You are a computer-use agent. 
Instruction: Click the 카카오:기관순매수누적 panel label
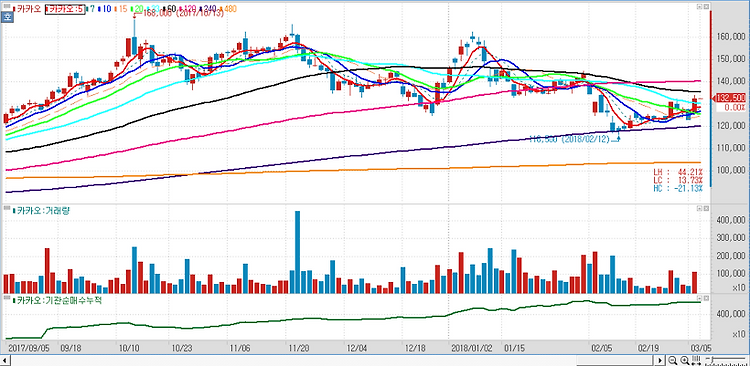57,300
